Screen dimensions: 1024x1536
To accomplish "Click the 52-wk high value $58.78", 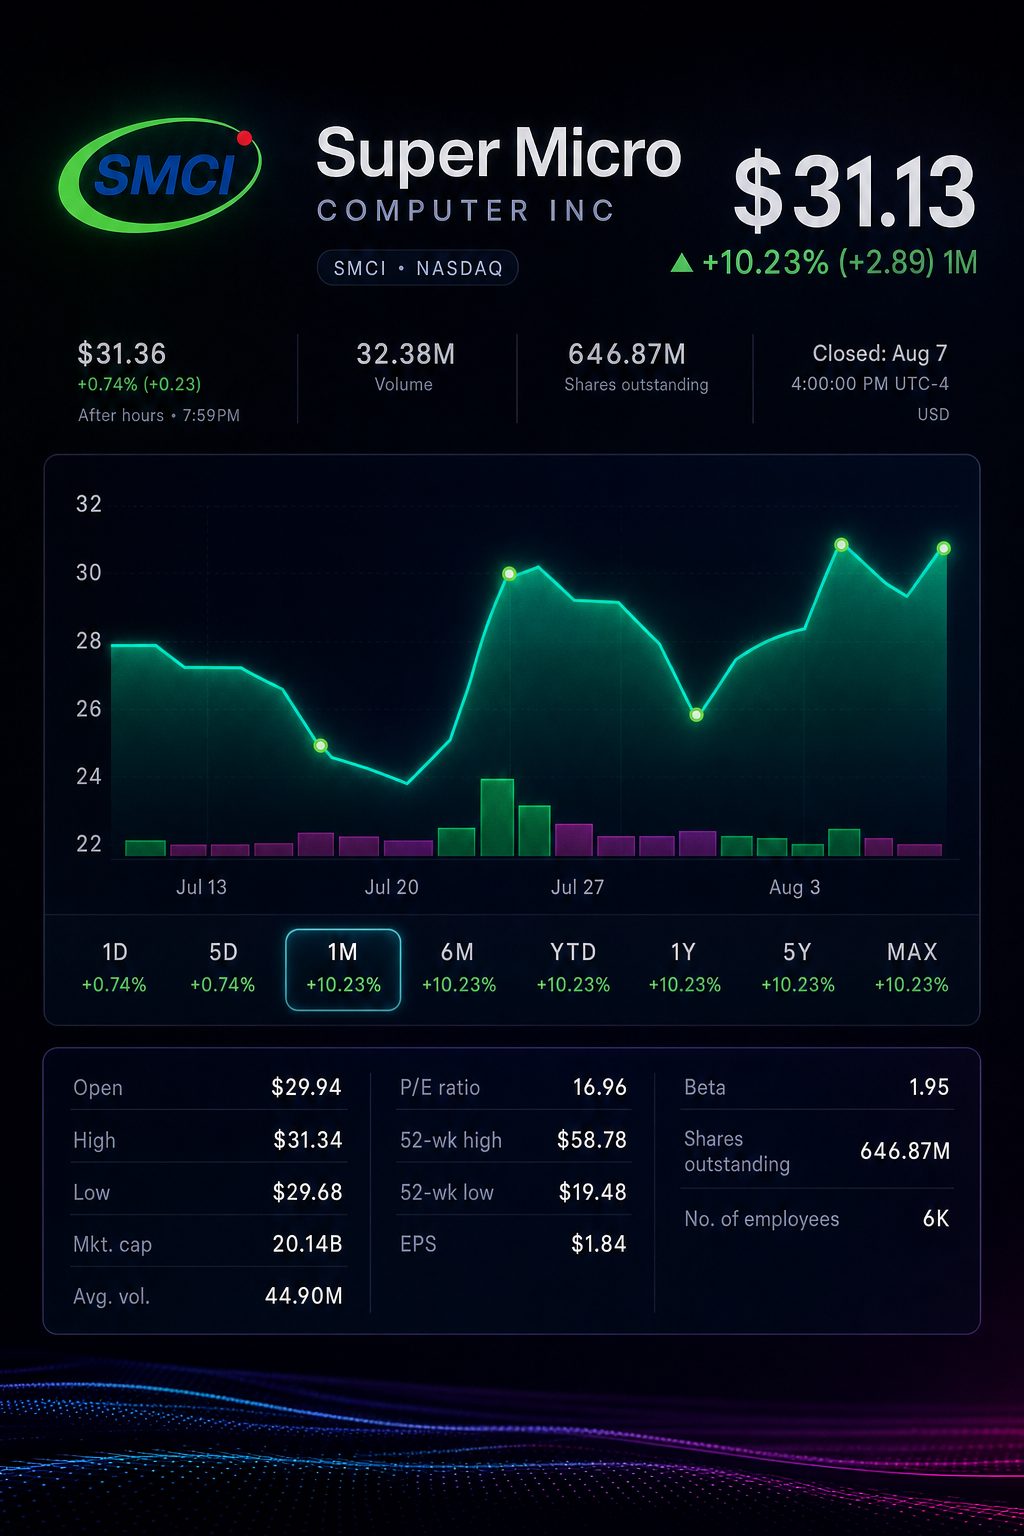I will [592, 1140].
